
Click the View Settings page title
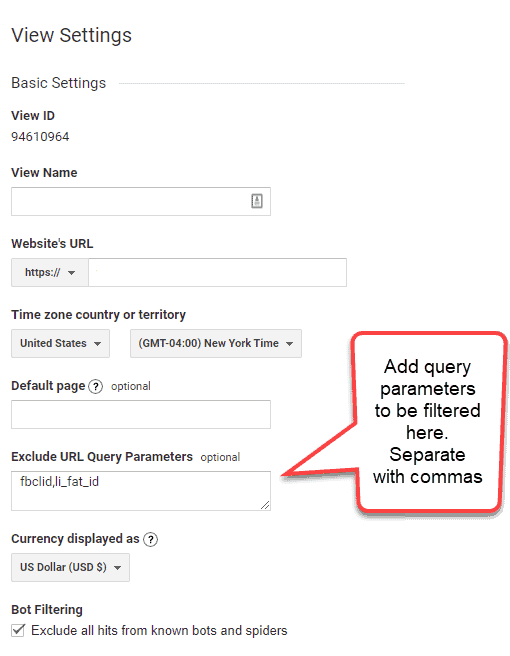(72, 35)
